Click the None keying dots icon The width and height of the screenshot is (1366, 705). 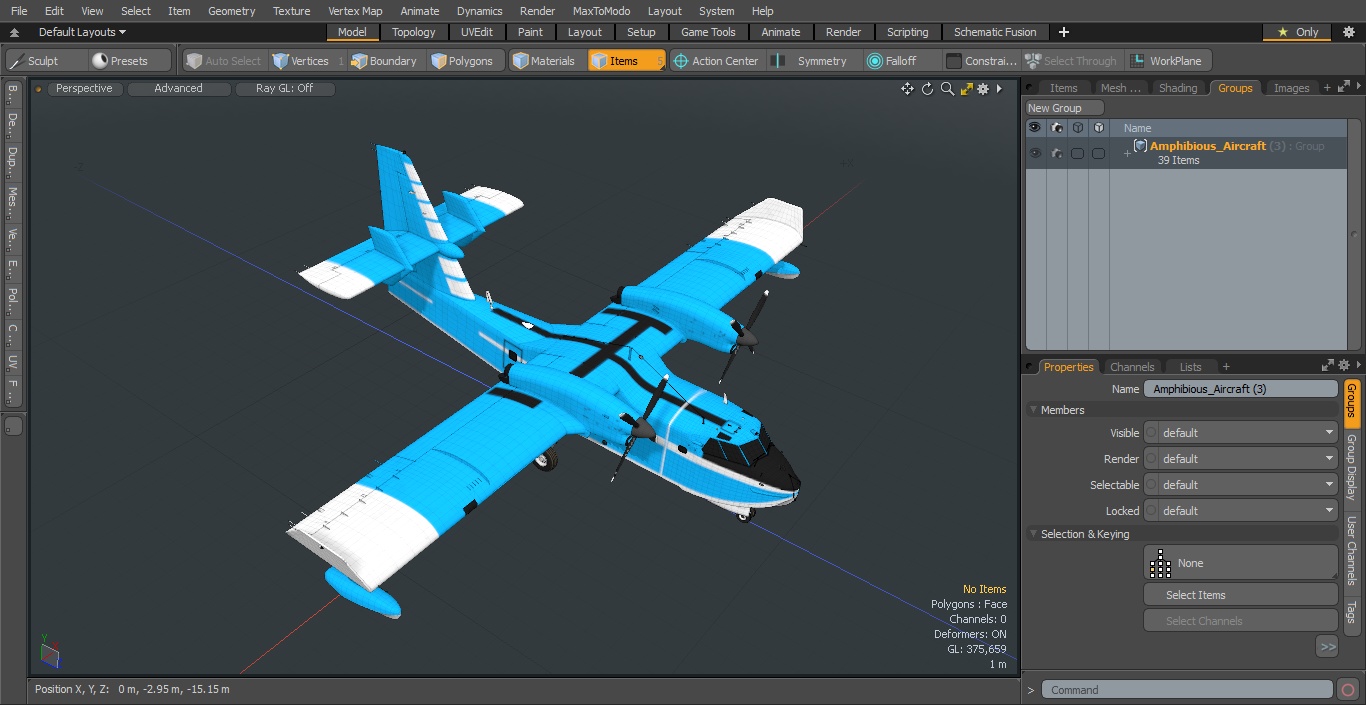(x=1160, y=564)
